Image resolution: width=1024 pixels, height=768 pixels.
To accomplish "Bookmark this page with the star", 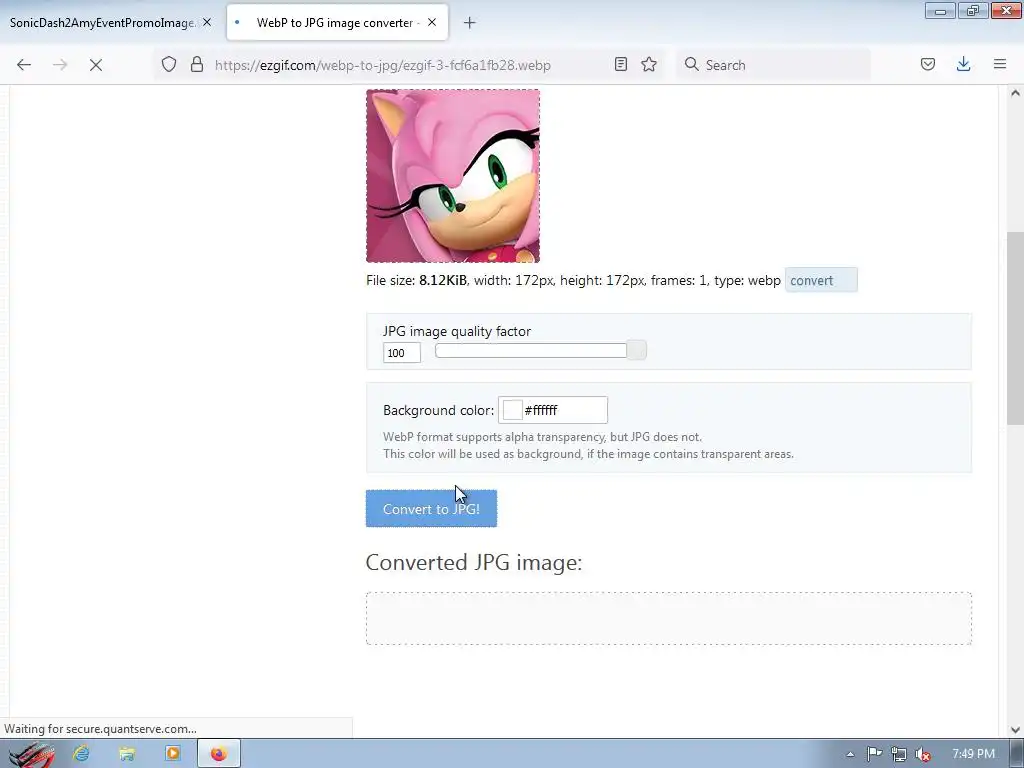I will pos(648,65).
